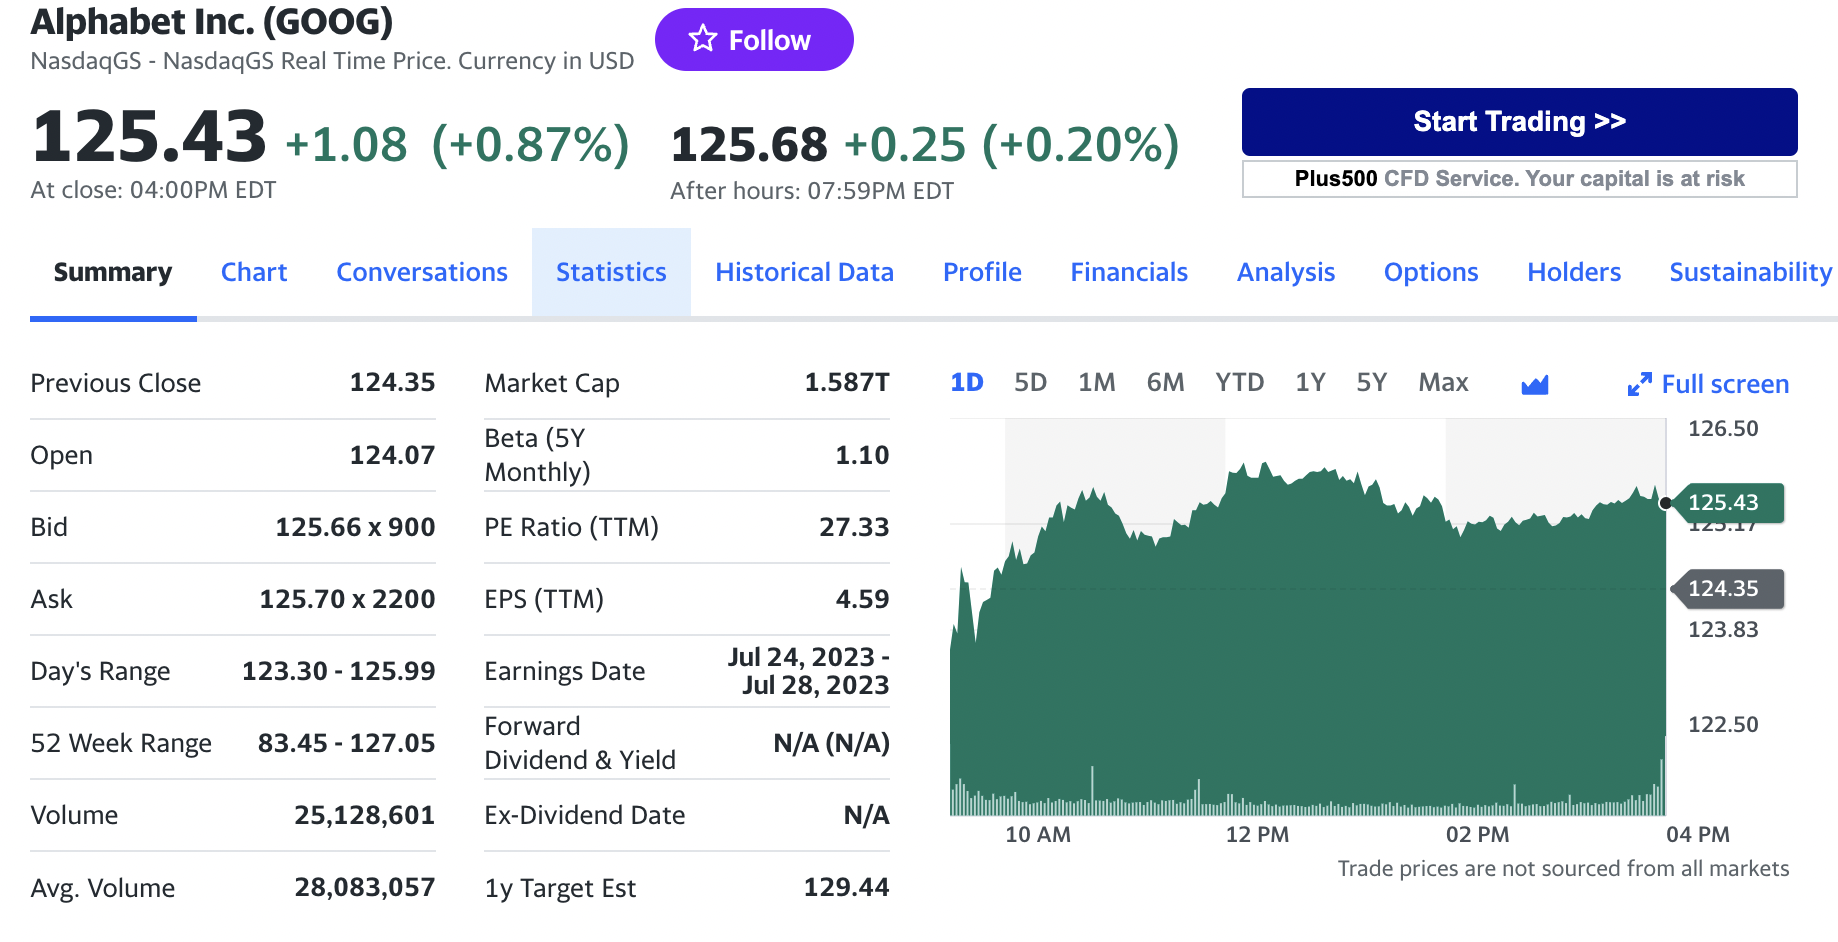The height and width of the screenshot is (942, 1838).
Task: Show 1Y chart range
Action: point(1310,382)
